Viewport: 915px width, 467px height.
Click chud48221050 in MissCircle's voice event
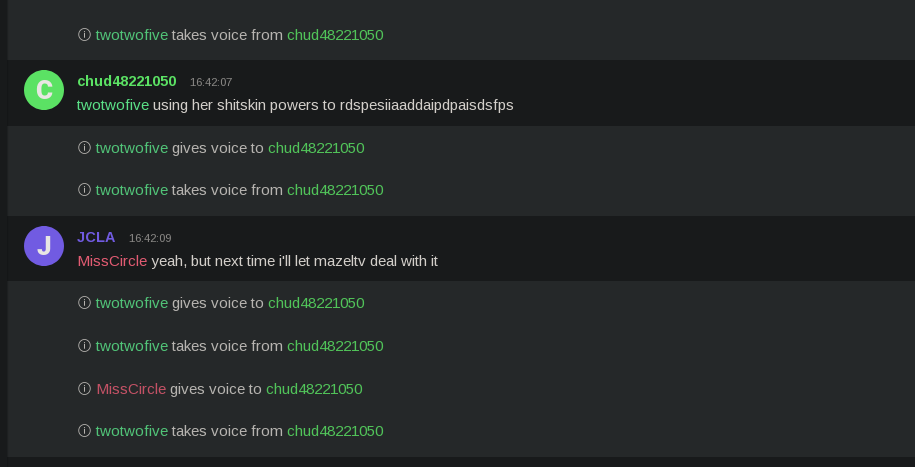pos(314,389)
